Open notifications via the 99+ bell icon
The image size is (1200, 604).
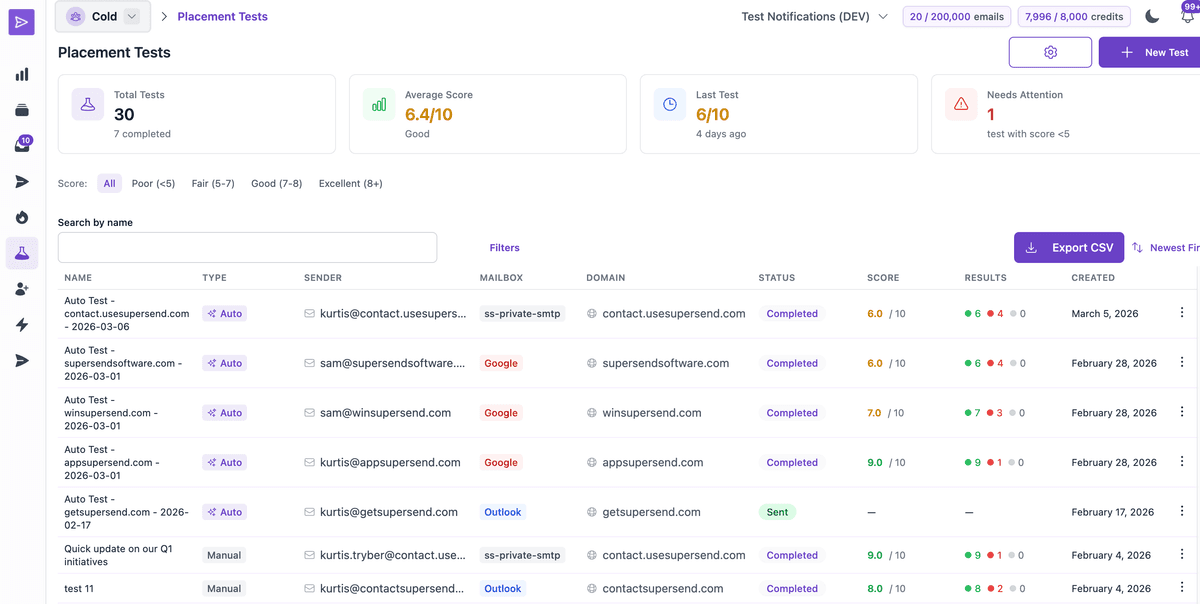pyautogui.click(x=1185, y=16)
